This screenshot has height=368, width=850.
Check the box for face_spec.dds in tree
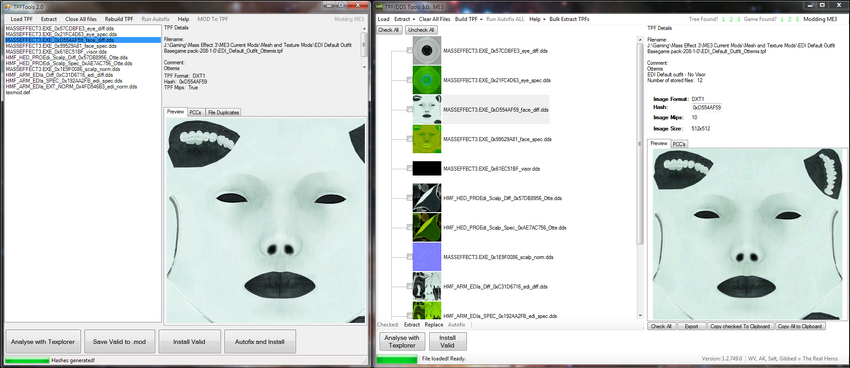[409, 139]
